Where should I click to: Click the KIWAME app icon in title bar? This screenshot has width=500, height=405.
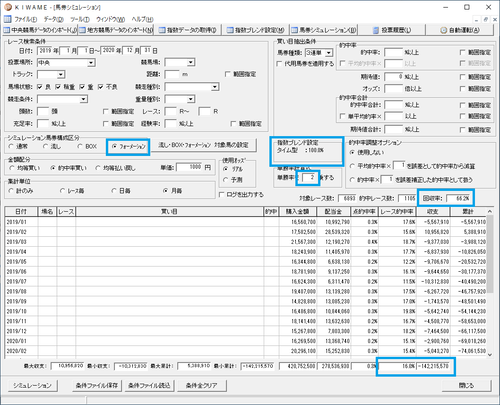pos(8,7)
